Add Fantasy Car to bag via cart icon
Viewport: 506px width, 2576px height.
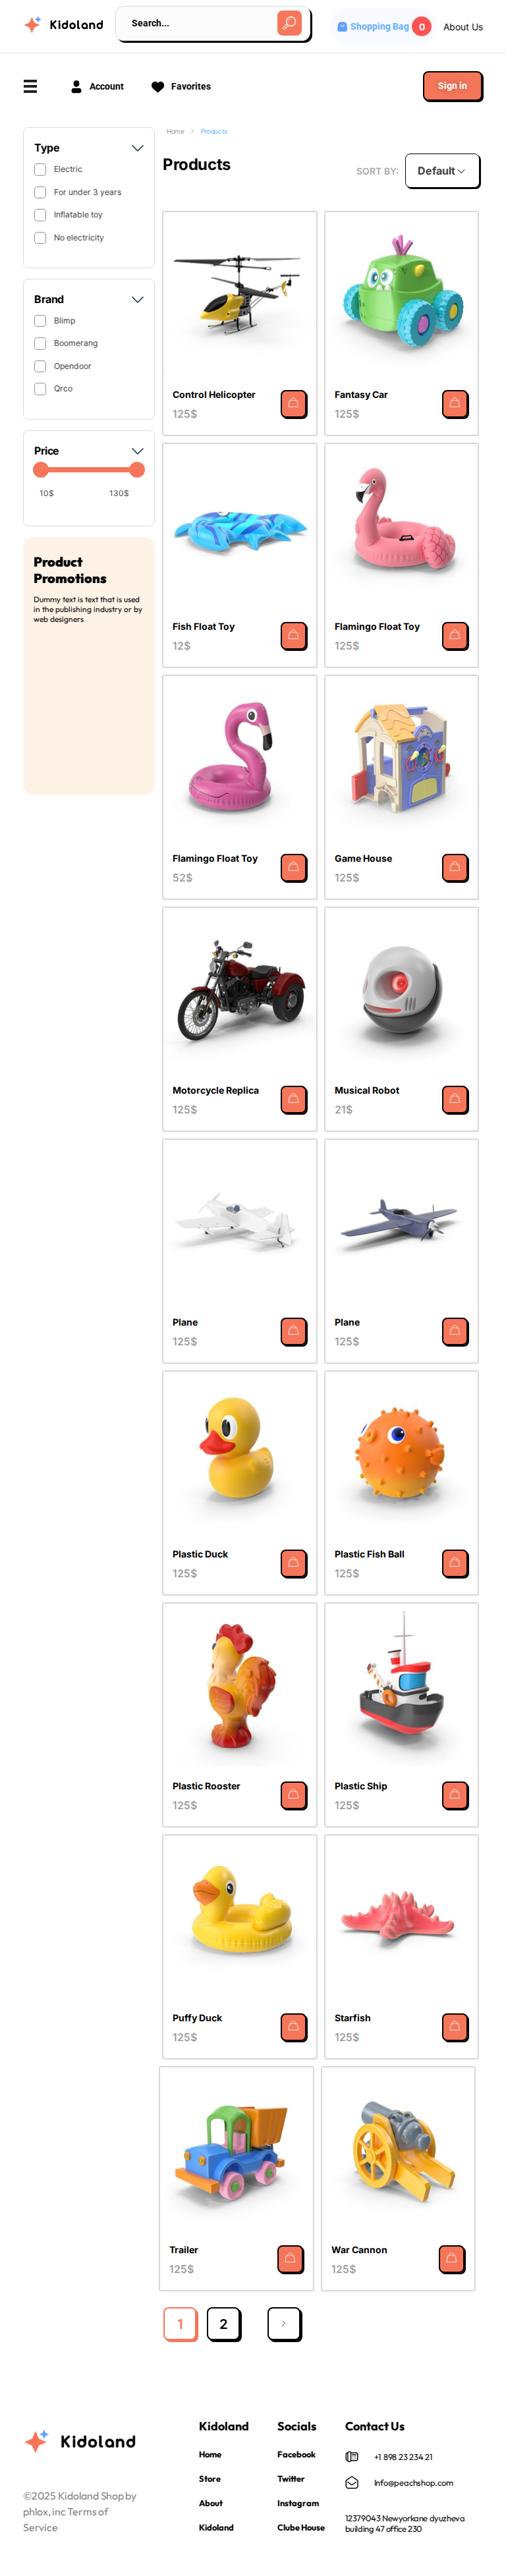[x=455, y=404]
